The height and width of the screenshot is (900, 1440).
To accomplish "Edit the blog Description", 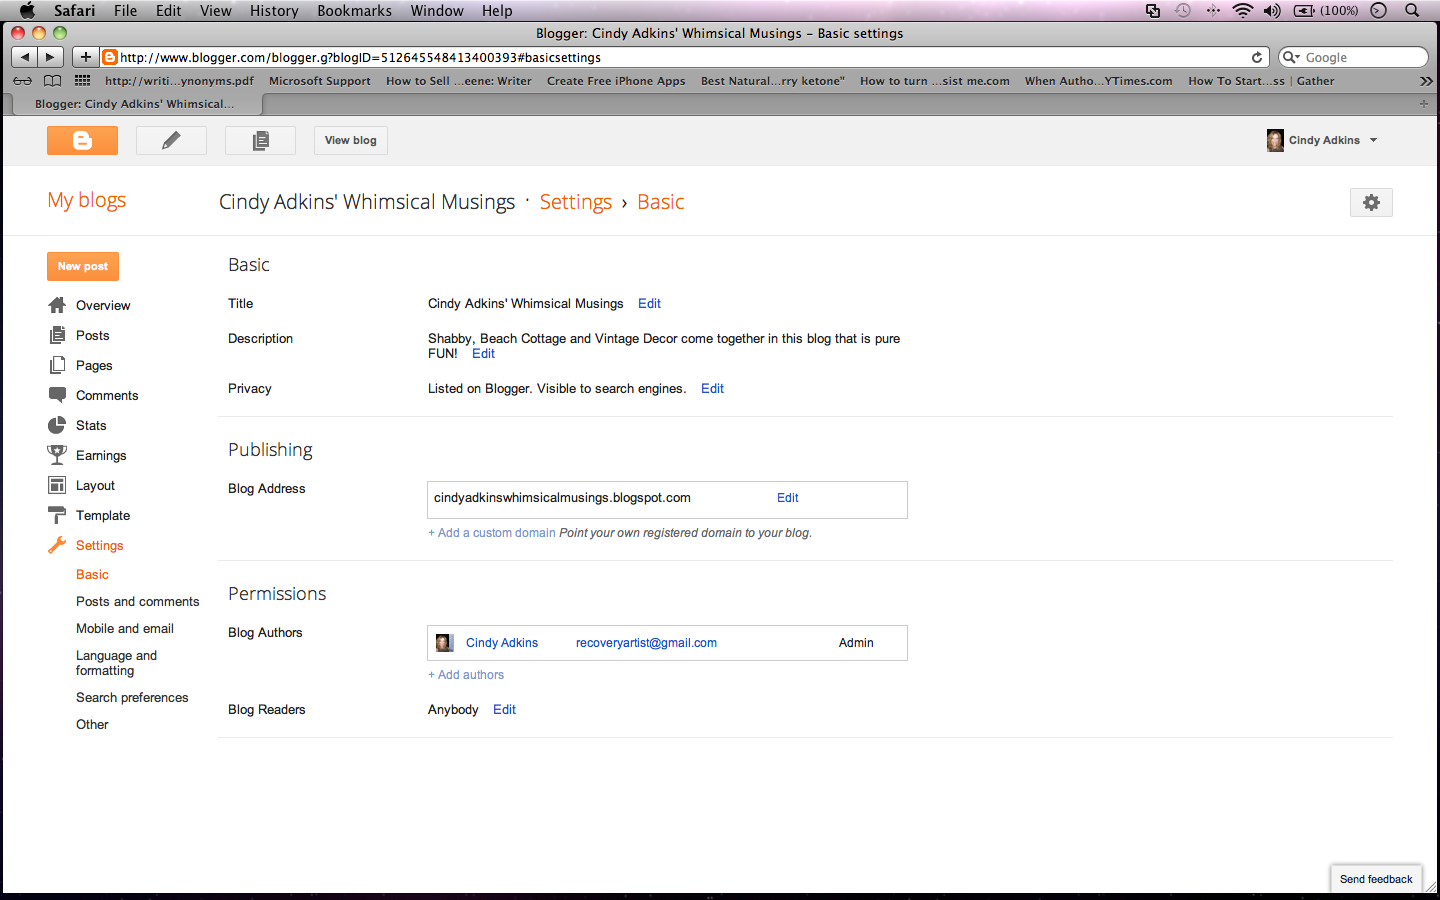I will click(x=483, y=353).
